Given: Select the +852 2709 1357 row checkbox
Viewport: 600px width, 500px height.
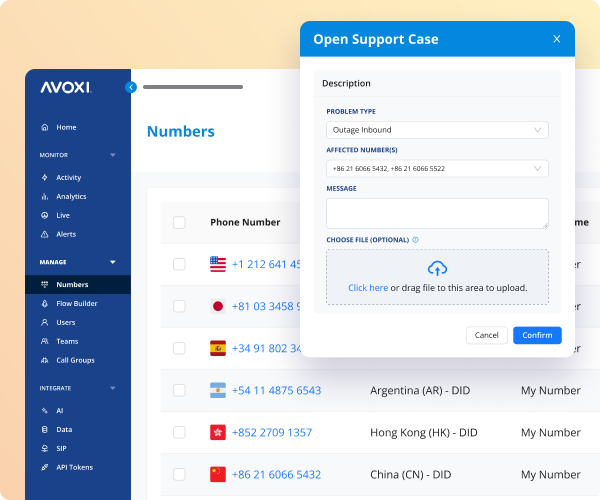Looking at the screenshot, I should click(x=179, y=433).
